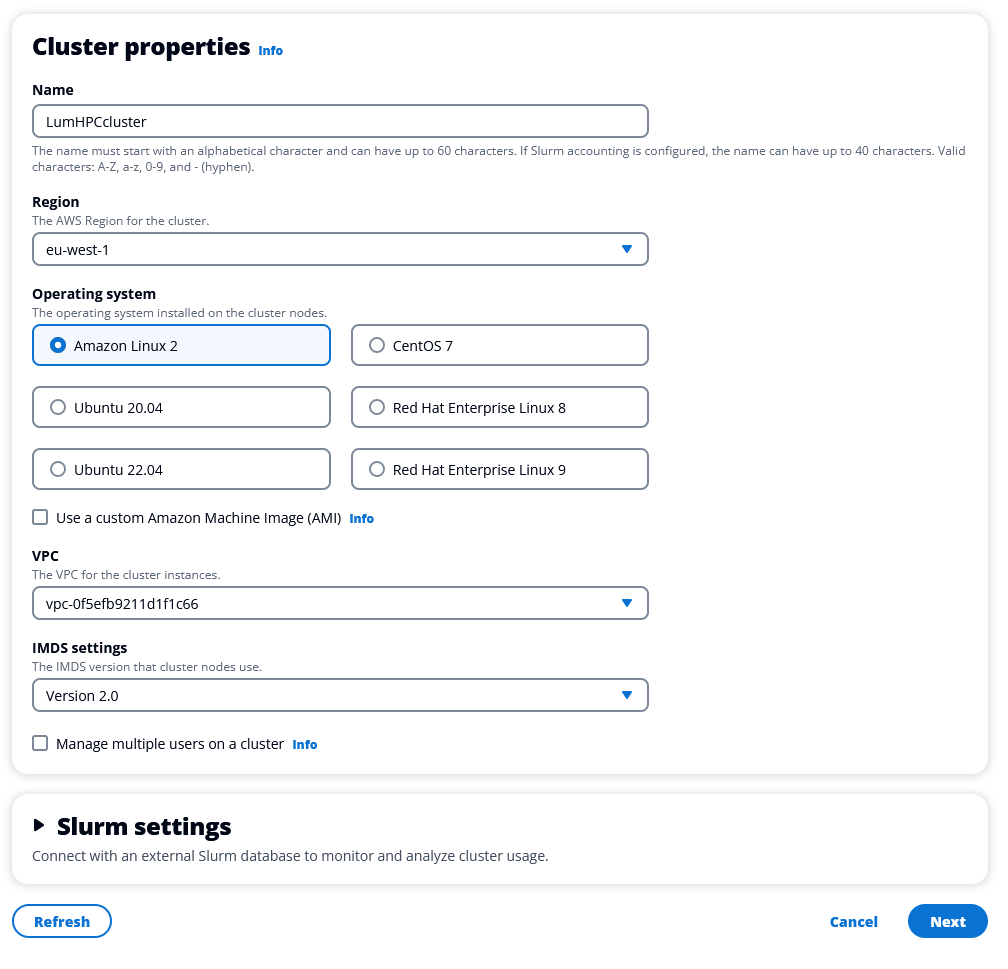Select Ubuntu 22.04 radio button
Viewport: 1008px width, 969px height.
pos(59,470)
